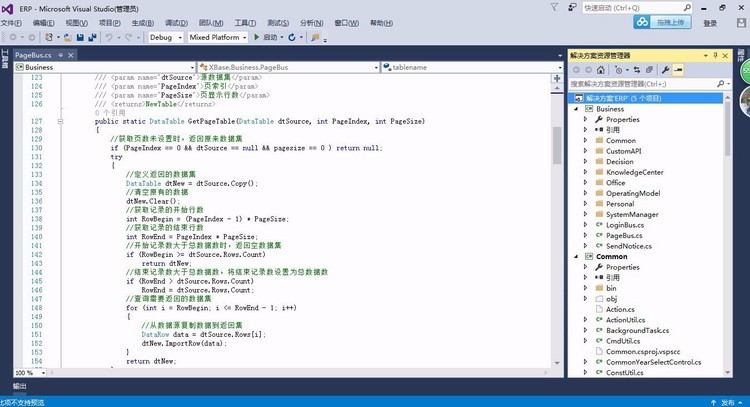Open the 文件(F) menu

tap(11, 23)
